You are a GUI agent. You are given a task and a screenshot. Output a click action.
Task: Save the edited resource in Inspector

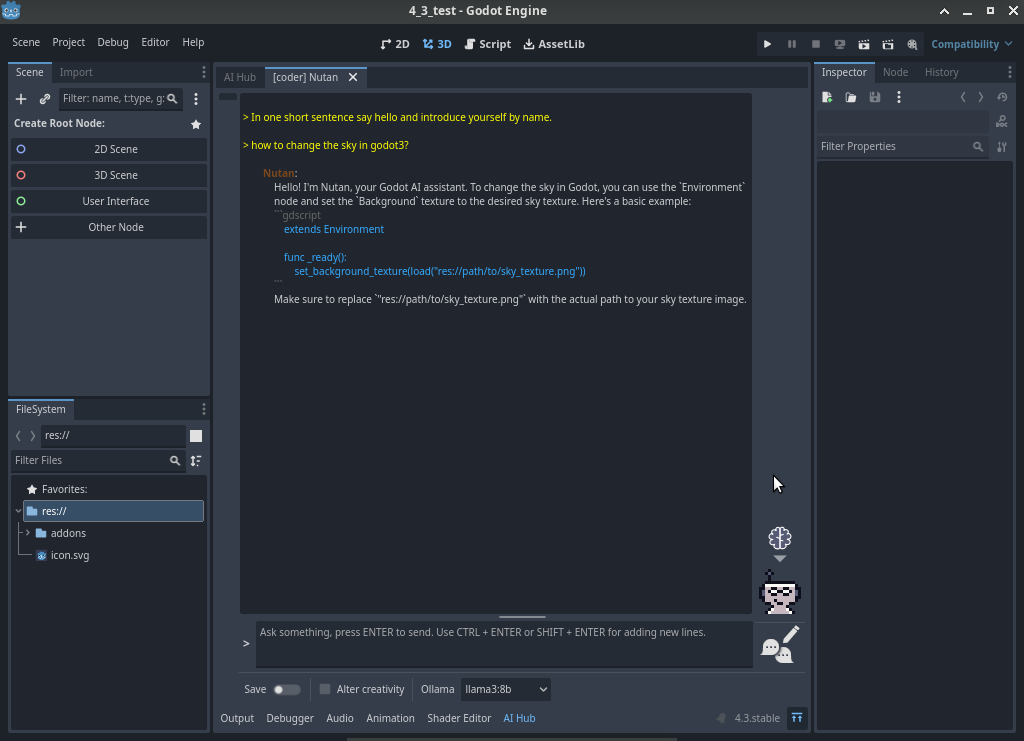click(x=874, y=97)
